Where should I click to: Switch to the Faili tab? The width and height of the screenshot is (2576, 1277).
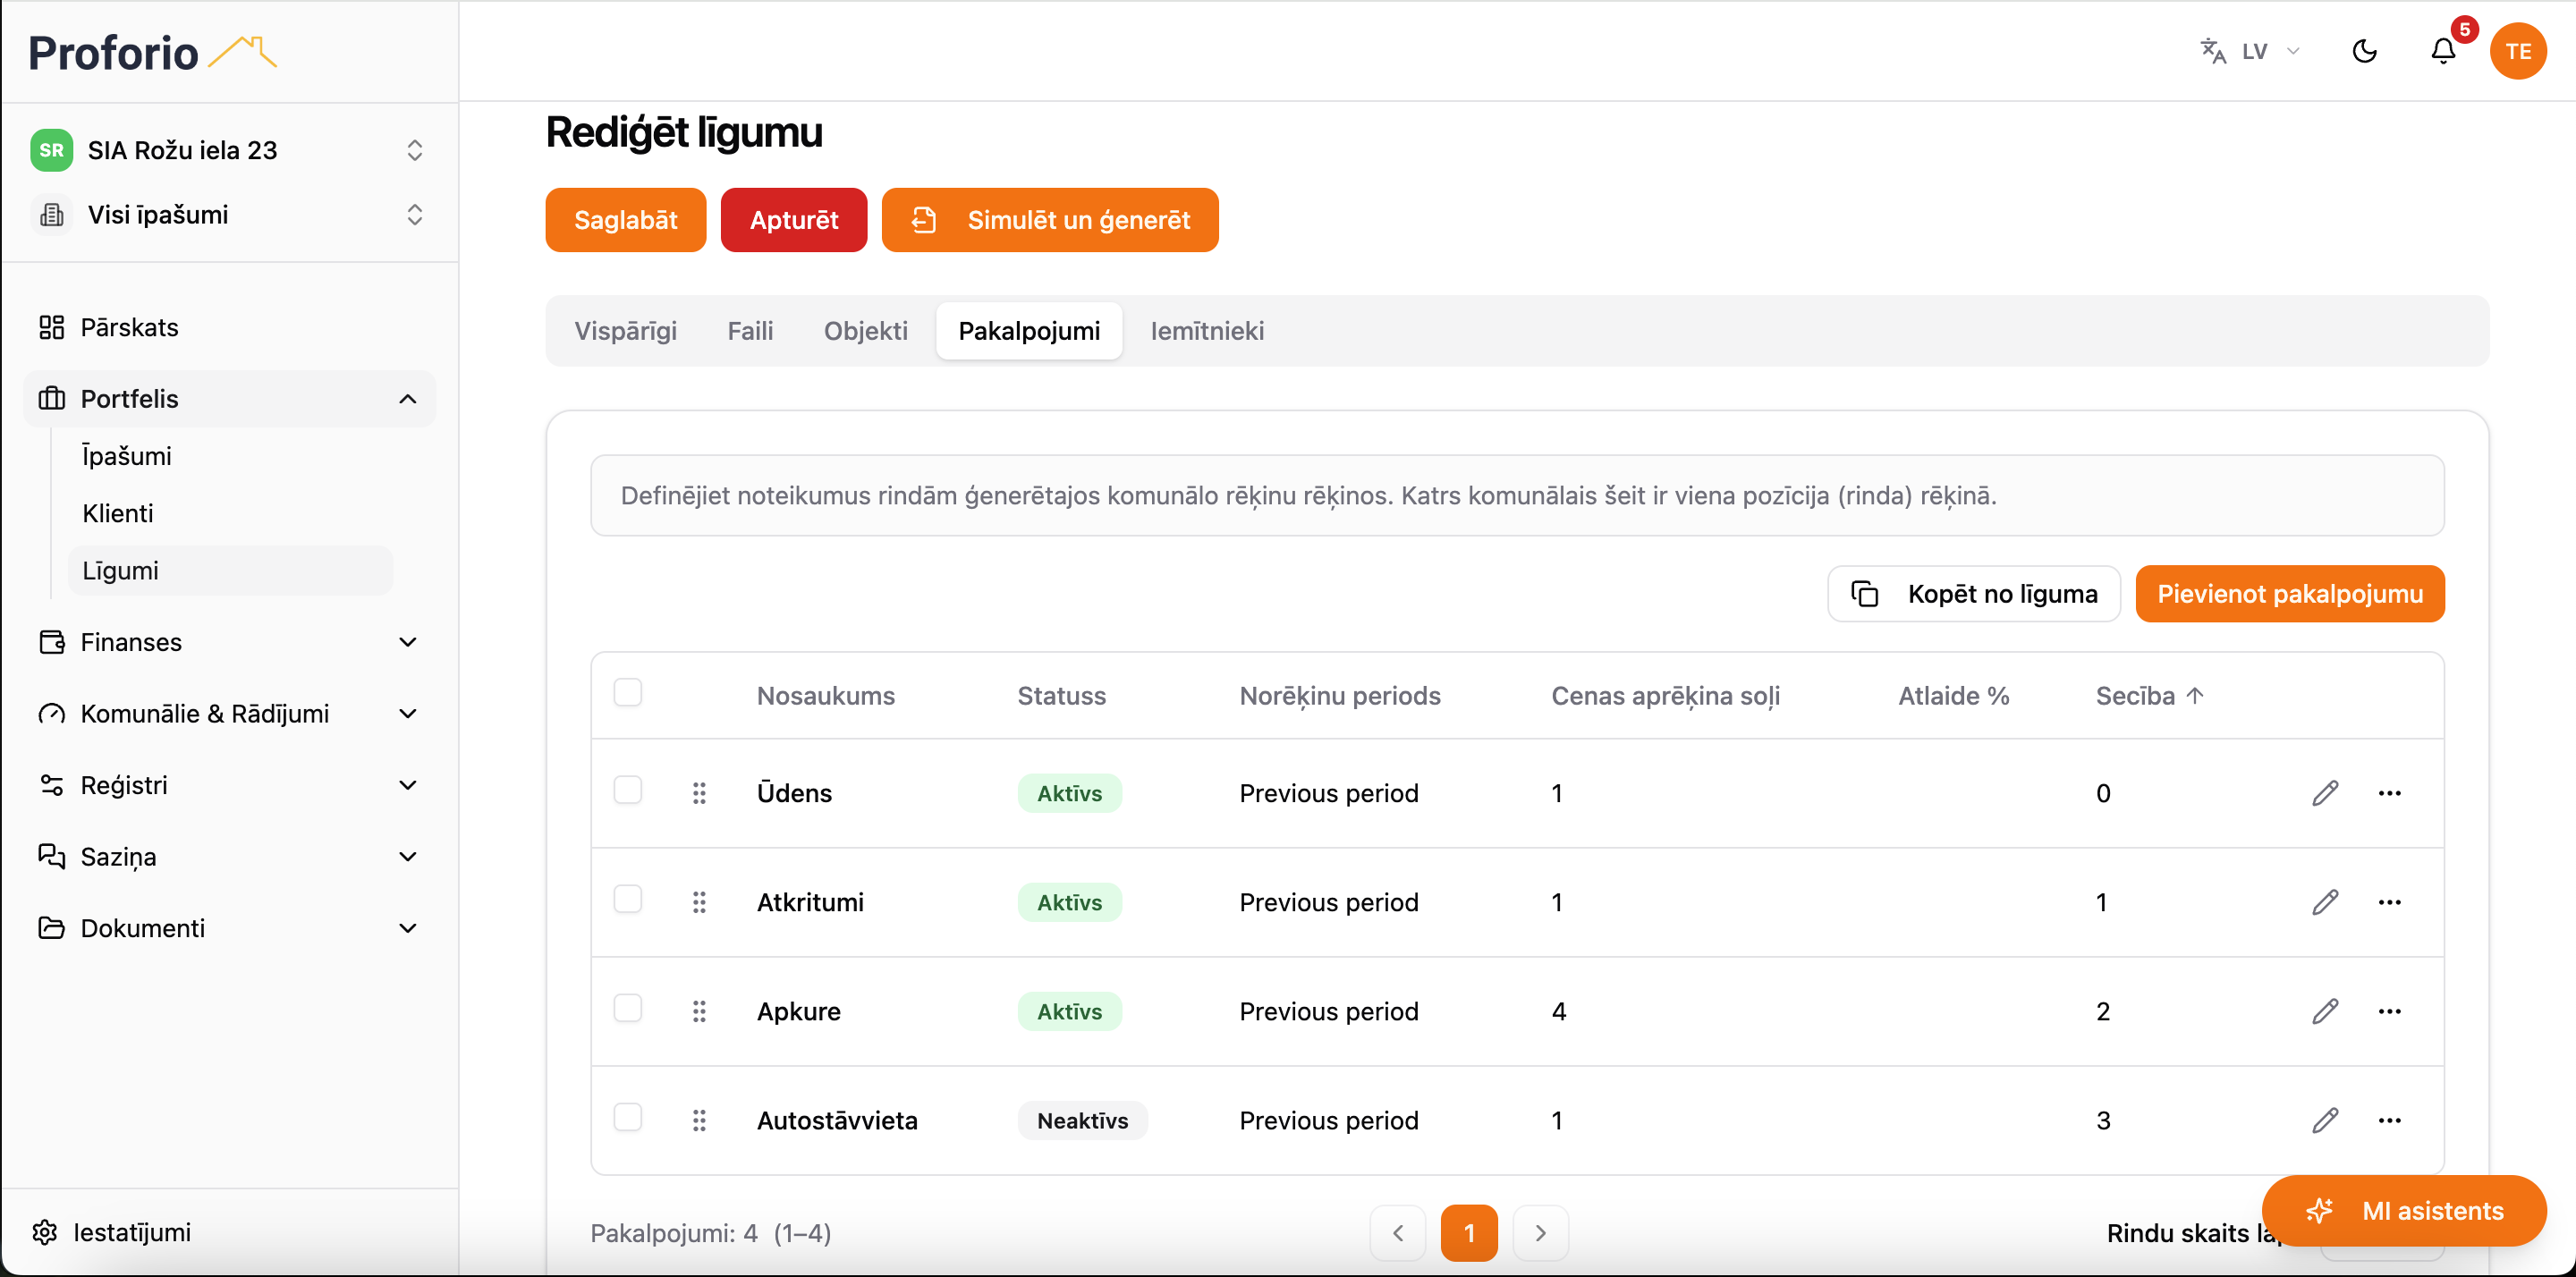[750, 331]
